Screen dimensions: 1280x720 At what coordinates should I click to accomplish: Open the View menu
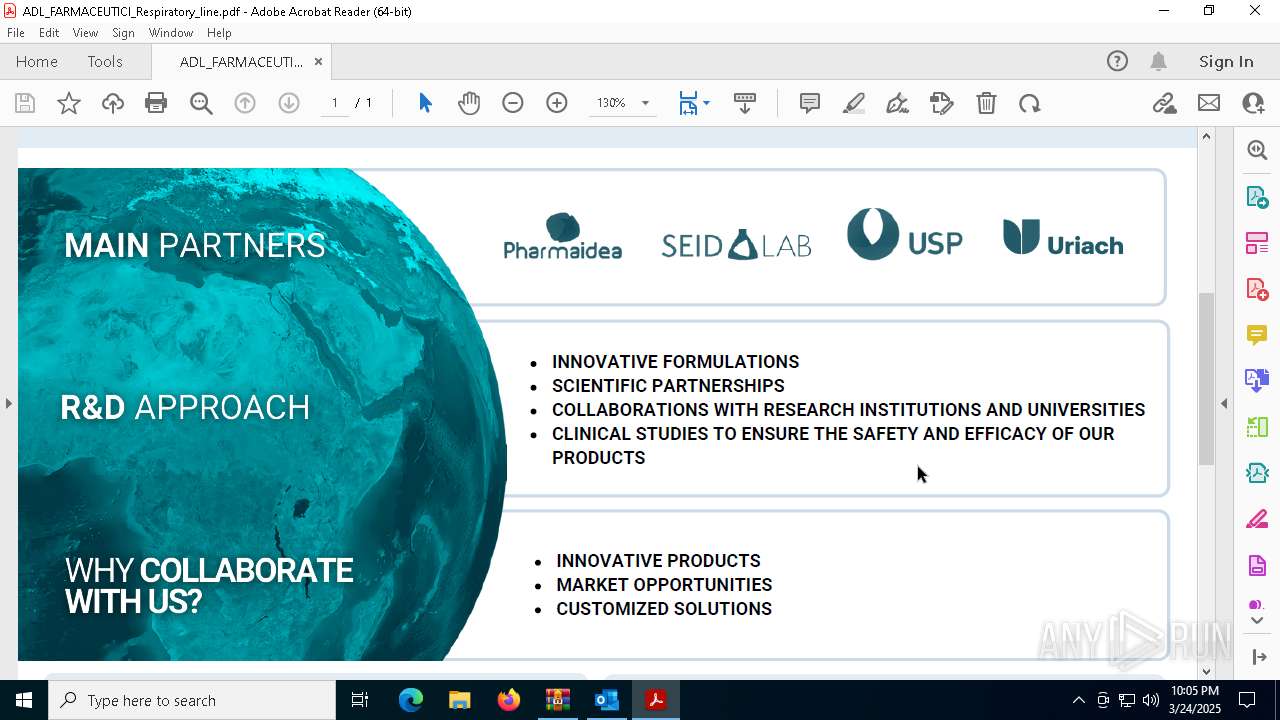tap(85, 33)
